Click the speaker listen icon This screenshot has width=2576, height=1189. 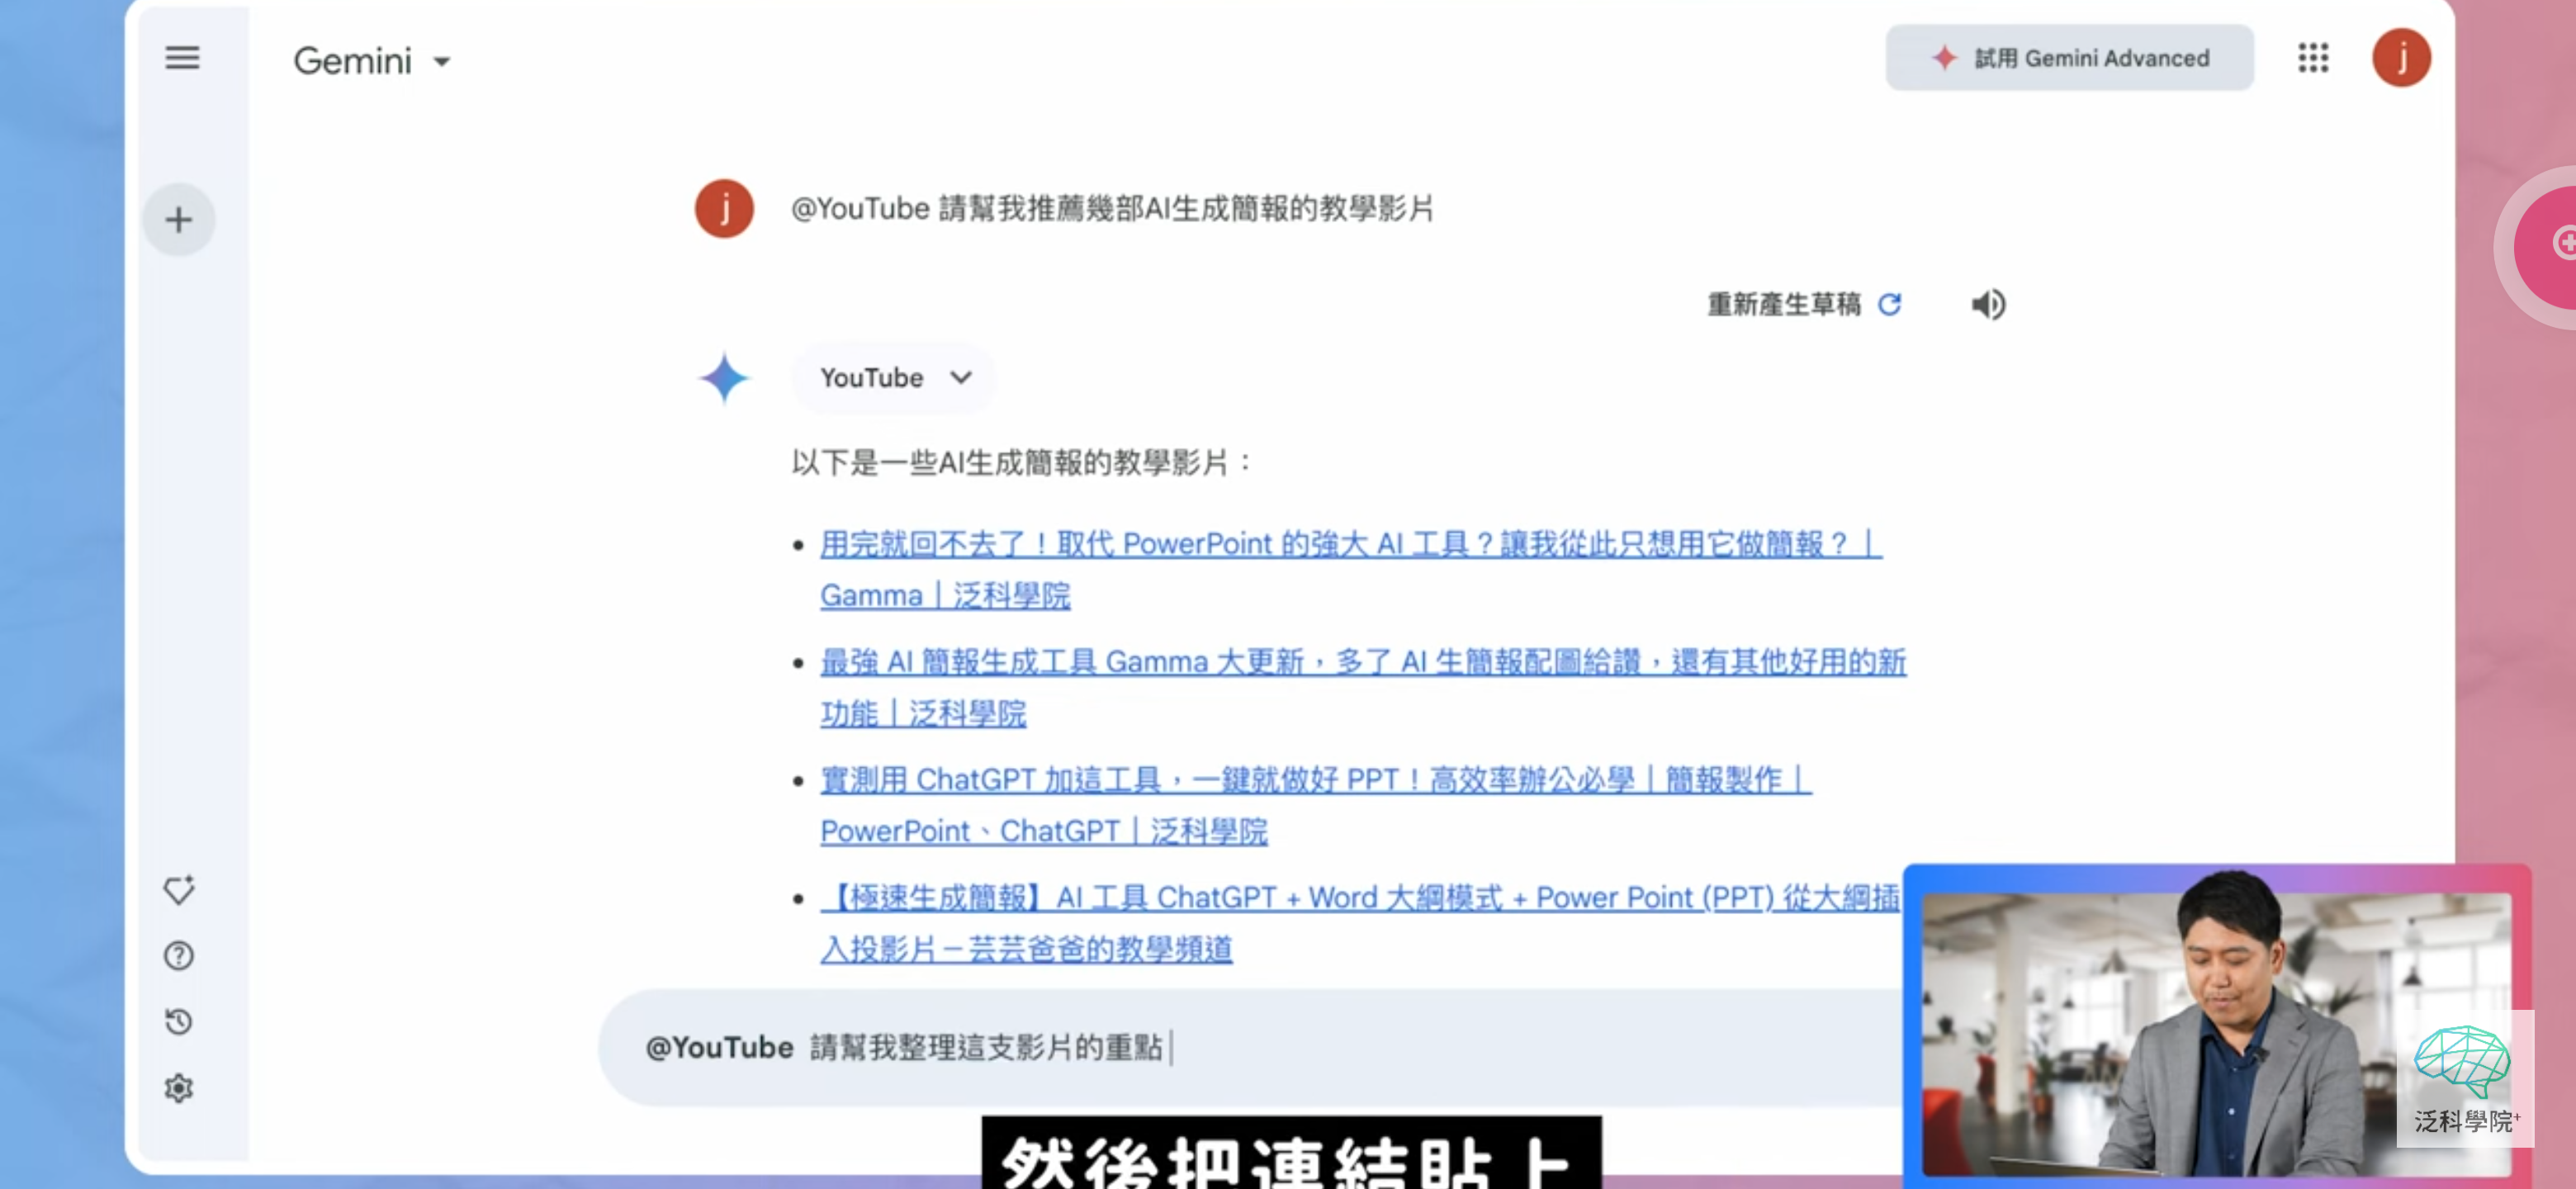click(x=1988, y=304)
